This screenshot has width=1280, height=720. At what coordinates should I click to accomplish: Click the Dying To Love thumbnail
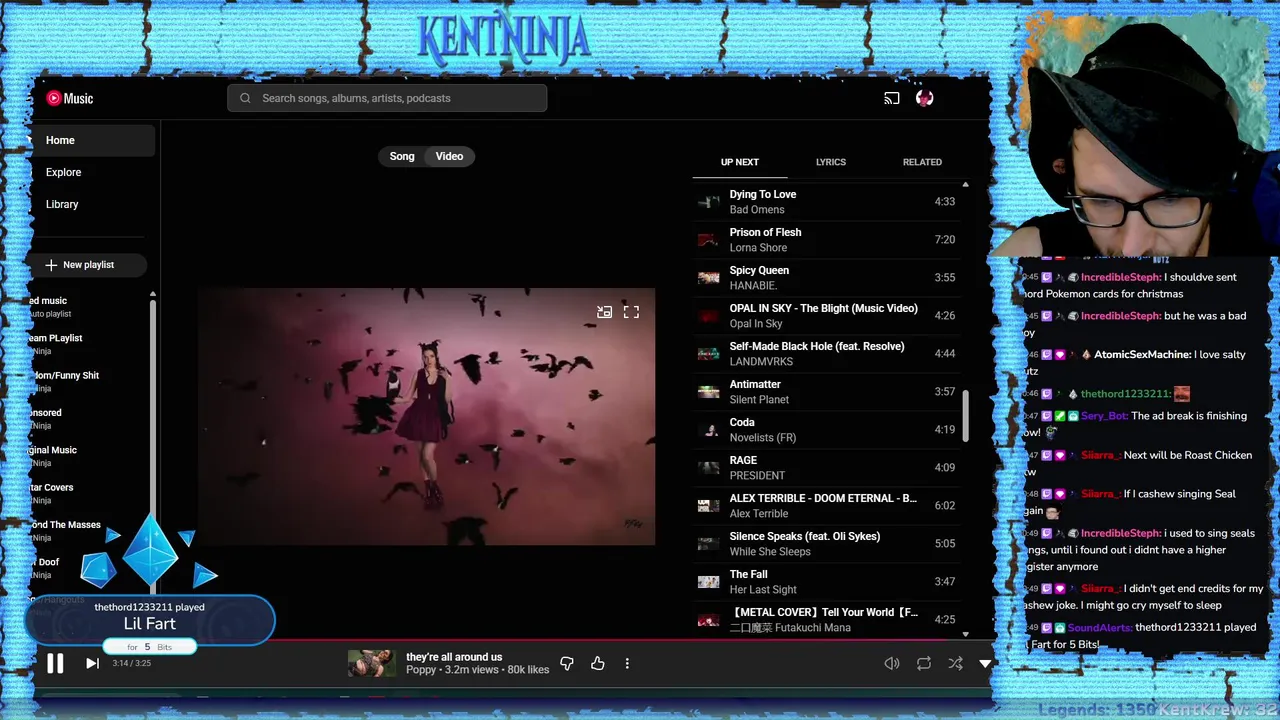tap(708, 202)
